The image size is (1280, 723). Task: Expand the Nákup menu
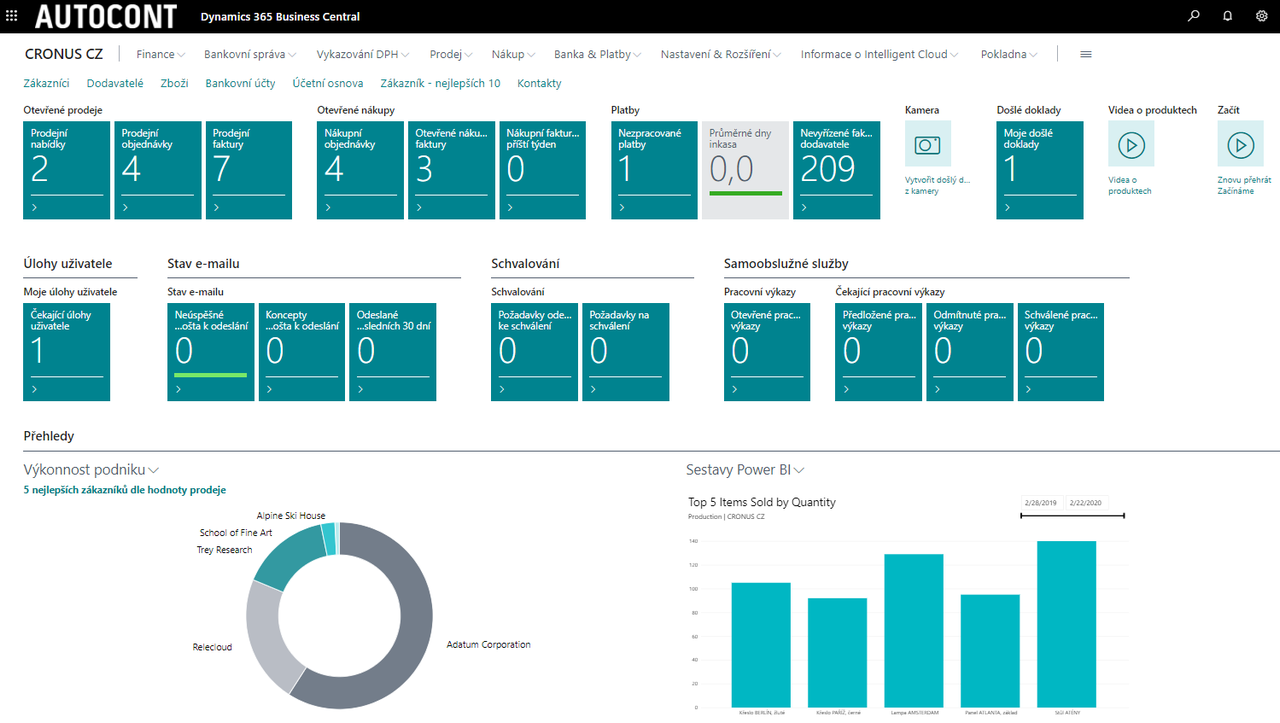coord(513,54)
